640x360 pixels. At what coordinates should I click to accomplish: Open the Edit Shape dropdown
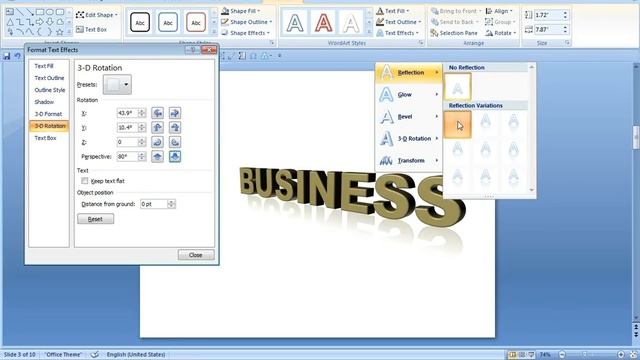[97, 15]
